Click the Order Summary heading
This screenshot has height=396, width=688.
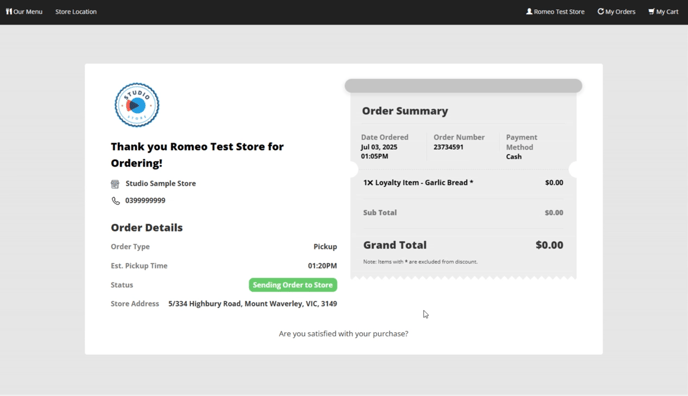click(x=405, y=111)
